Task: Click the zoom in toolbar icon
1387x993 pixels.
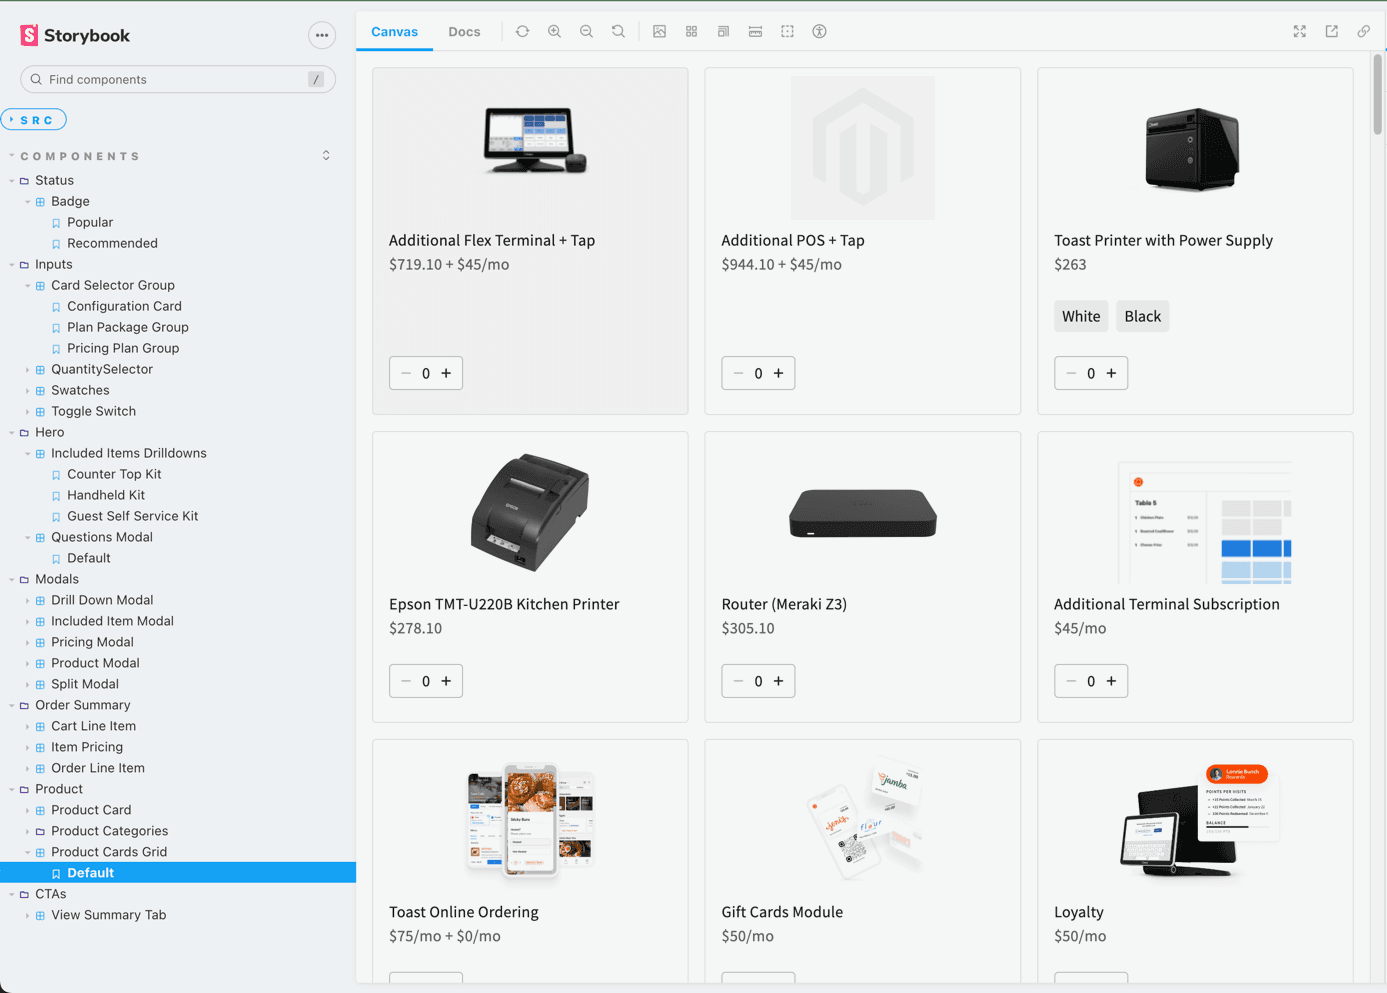Action: coord(554,32)
